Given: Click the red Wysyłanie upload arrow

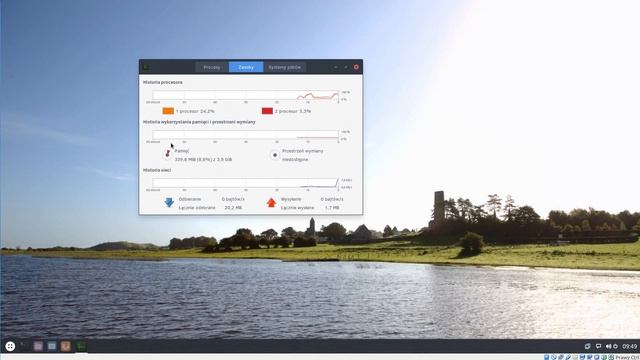Looking at the screenshot, I should click(271, 202).
